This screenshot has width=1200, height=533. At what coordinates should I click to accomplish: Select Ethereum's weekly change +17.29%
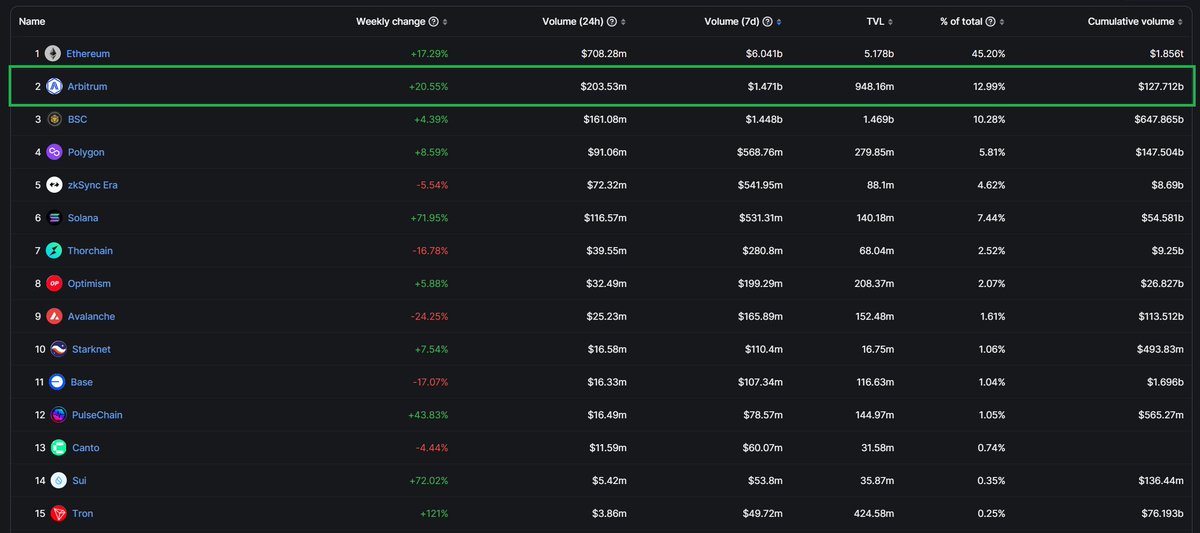point(428,54)
